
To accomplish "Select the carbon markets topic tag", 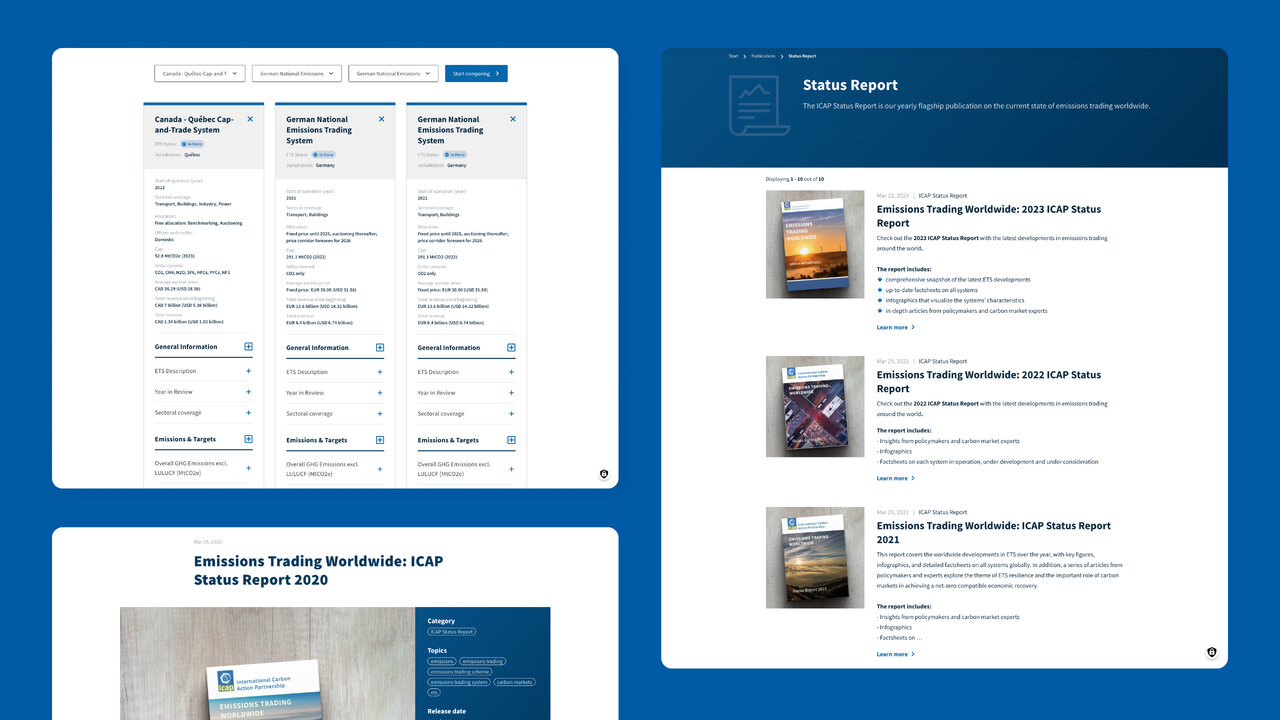I will coord(515,682).
